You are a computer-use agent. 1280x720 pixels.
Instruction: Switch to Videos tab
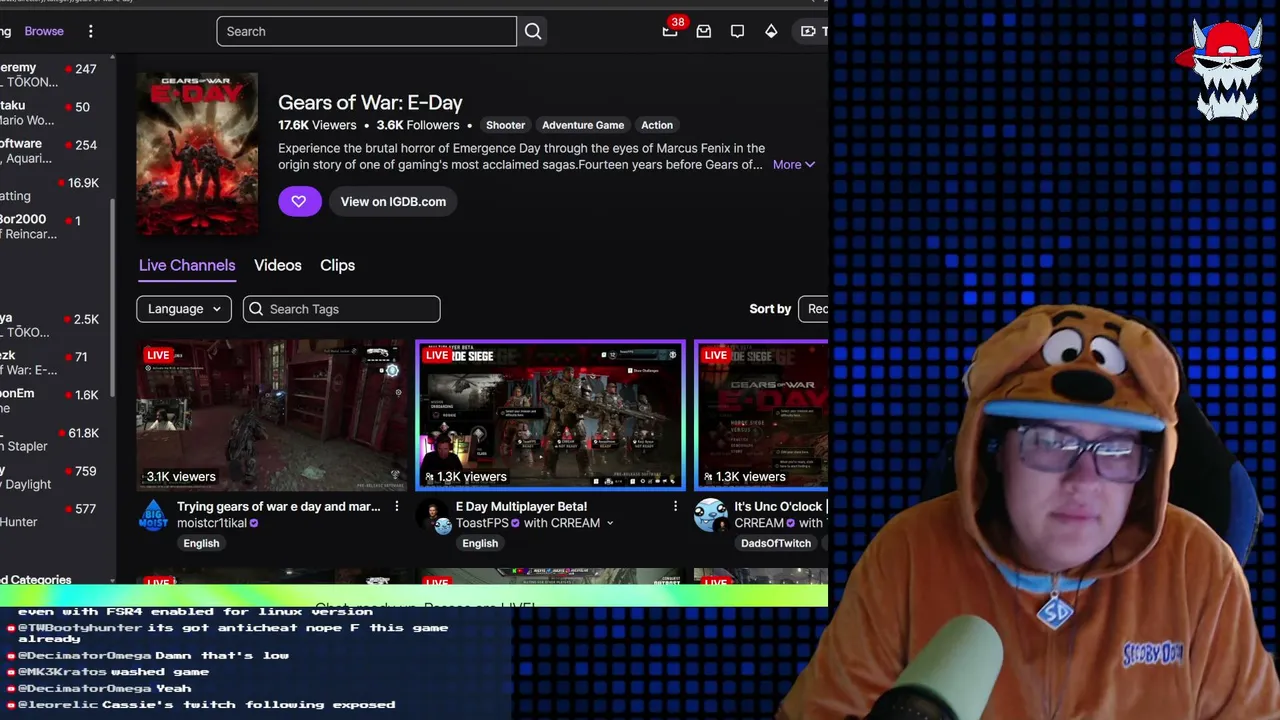tap(278, 265)
